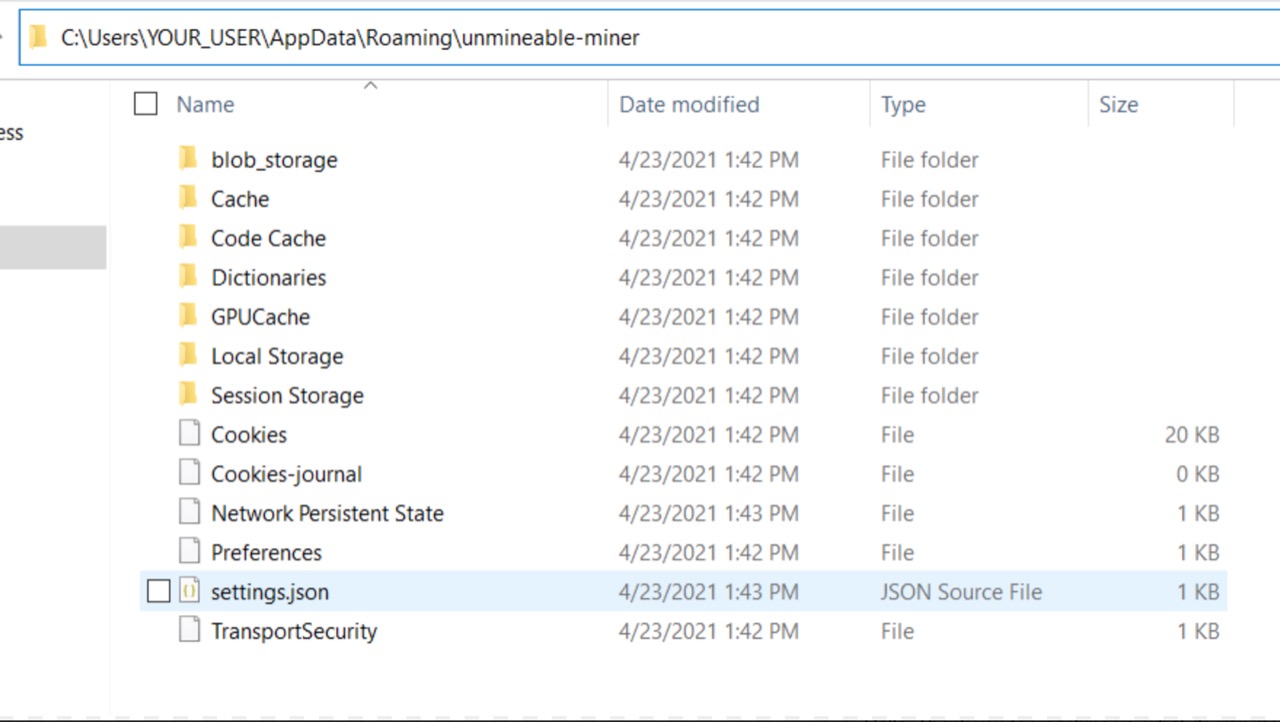Sort by Size column header
1280x722 pixels.
tap(1118, 104)
